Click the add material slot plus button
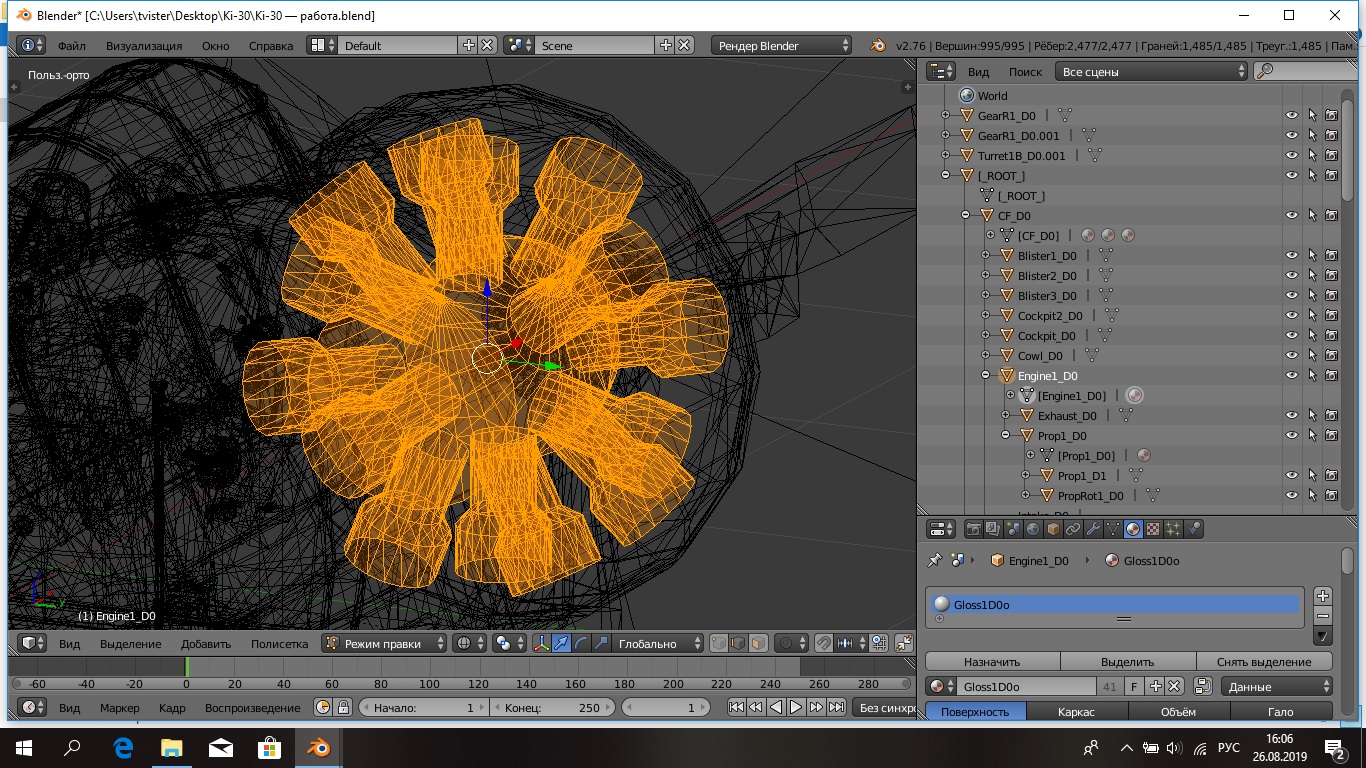1366x768 pixels. [x=1323, y=596]
